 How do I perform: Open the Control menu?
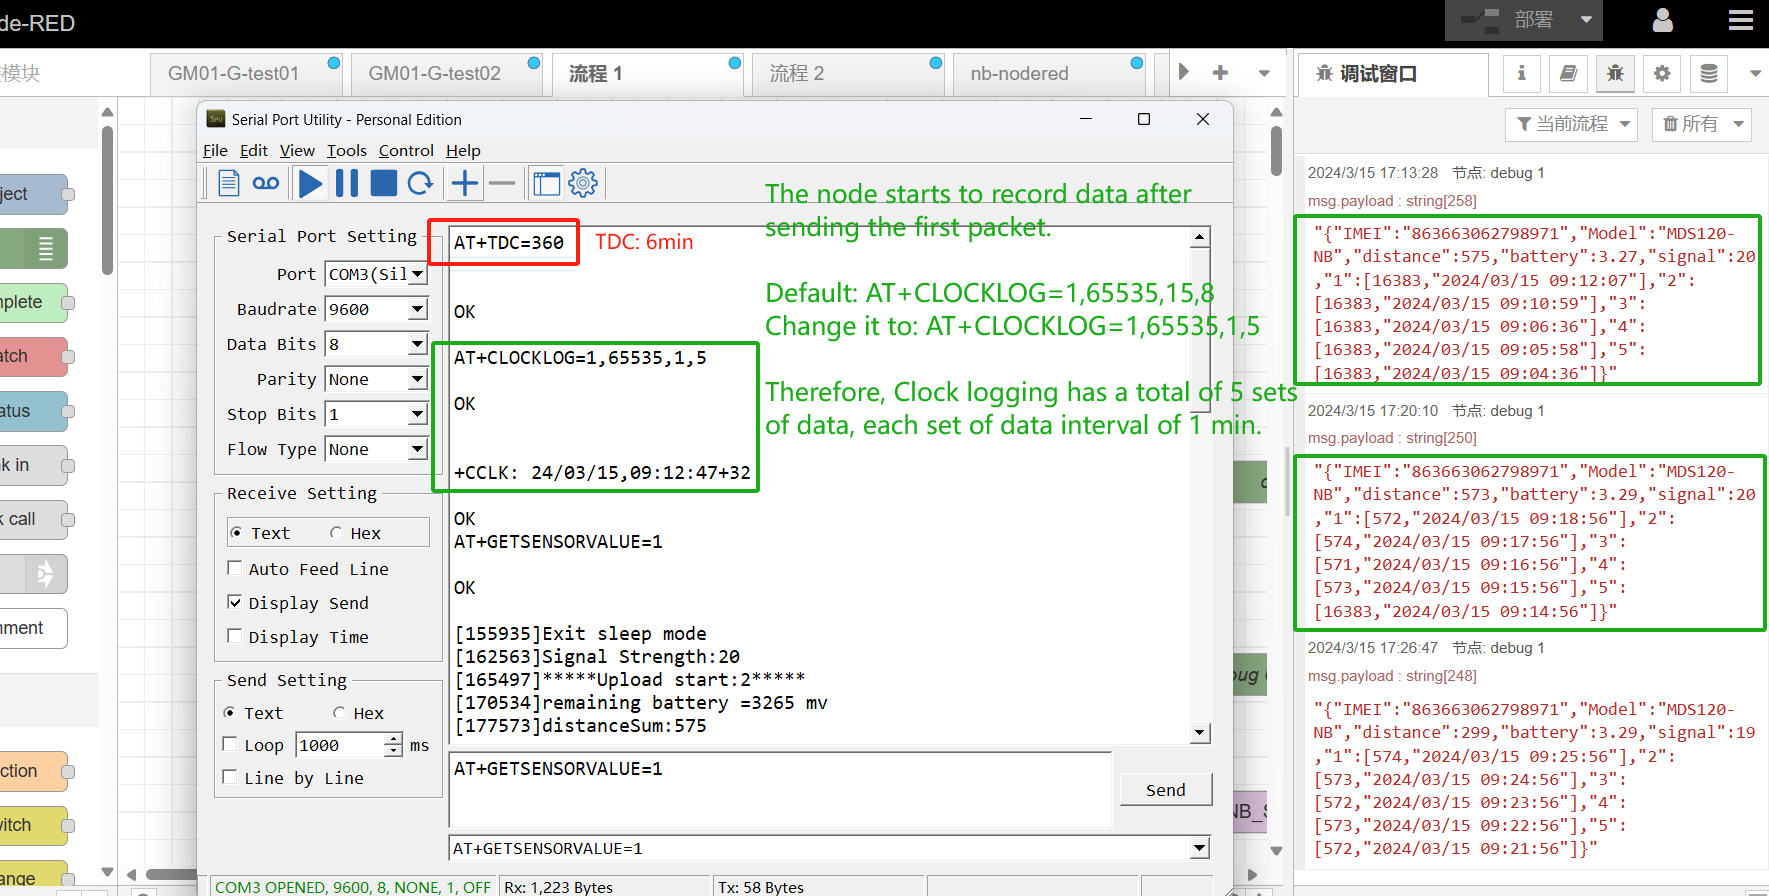pos(406,150)
